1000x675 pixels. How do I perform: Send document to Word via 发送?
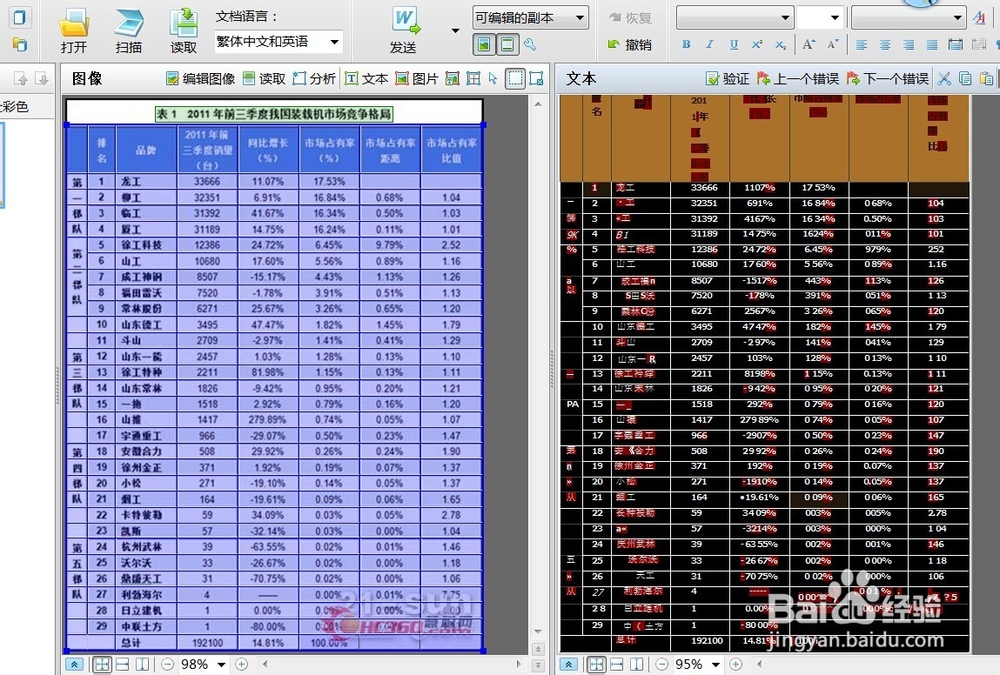(404, 31)
